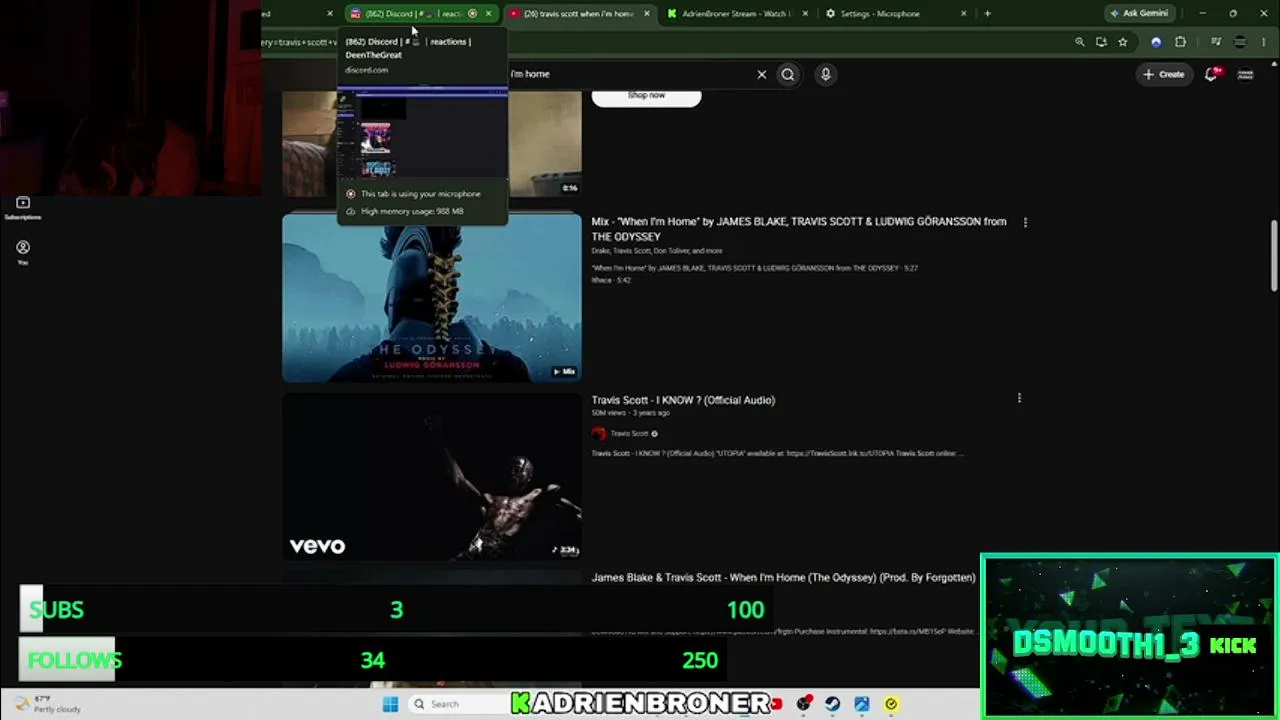Click the YouTube Create button
The width and height of the screenshot is (1280, 720).
tap(1164, 74)
